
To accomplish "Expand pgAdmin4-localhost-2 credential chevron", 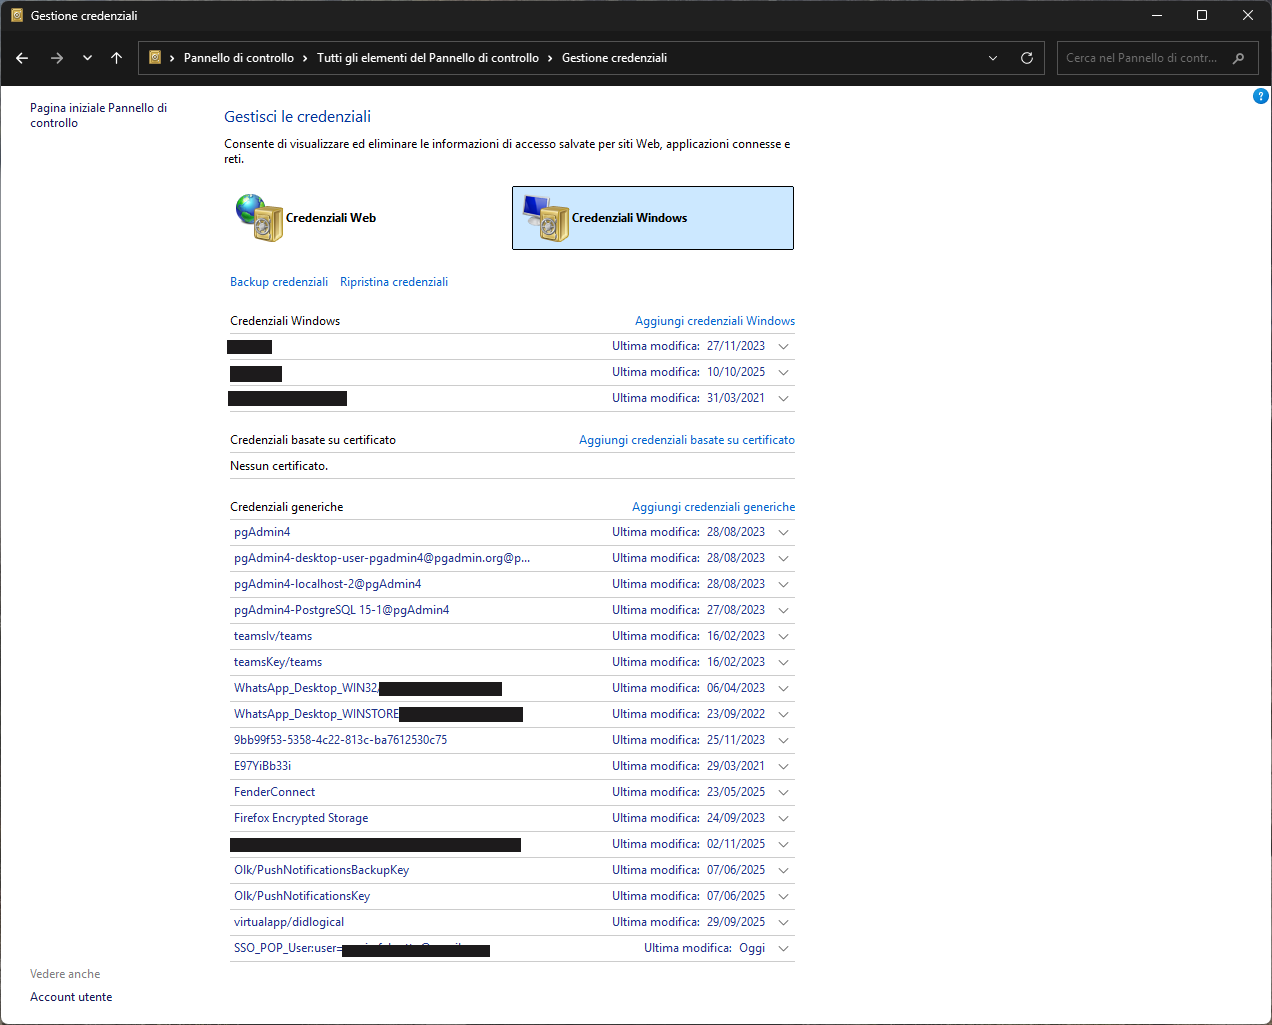I will pos(783,584).
